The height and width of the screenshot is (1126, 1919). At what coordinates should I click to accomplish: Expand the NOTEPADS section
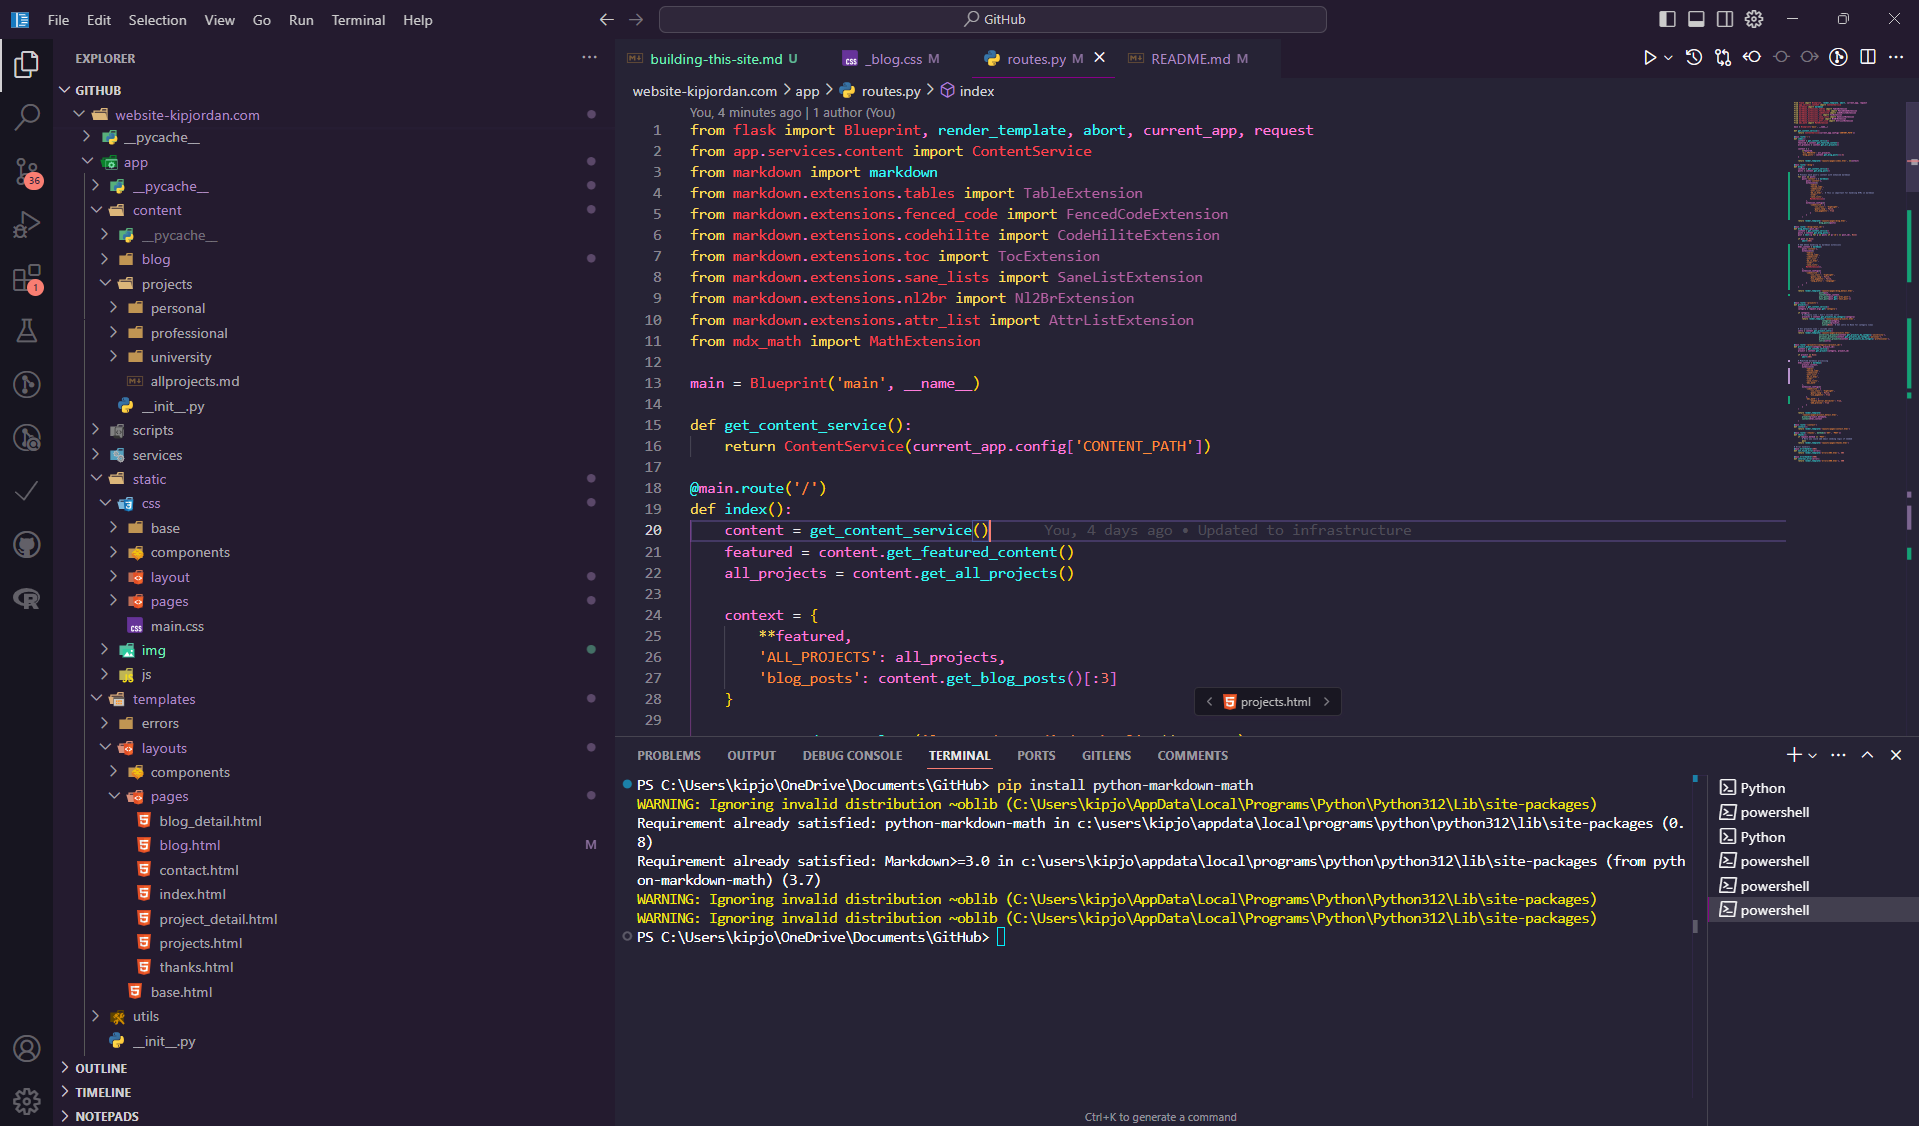pos(335,1116)
